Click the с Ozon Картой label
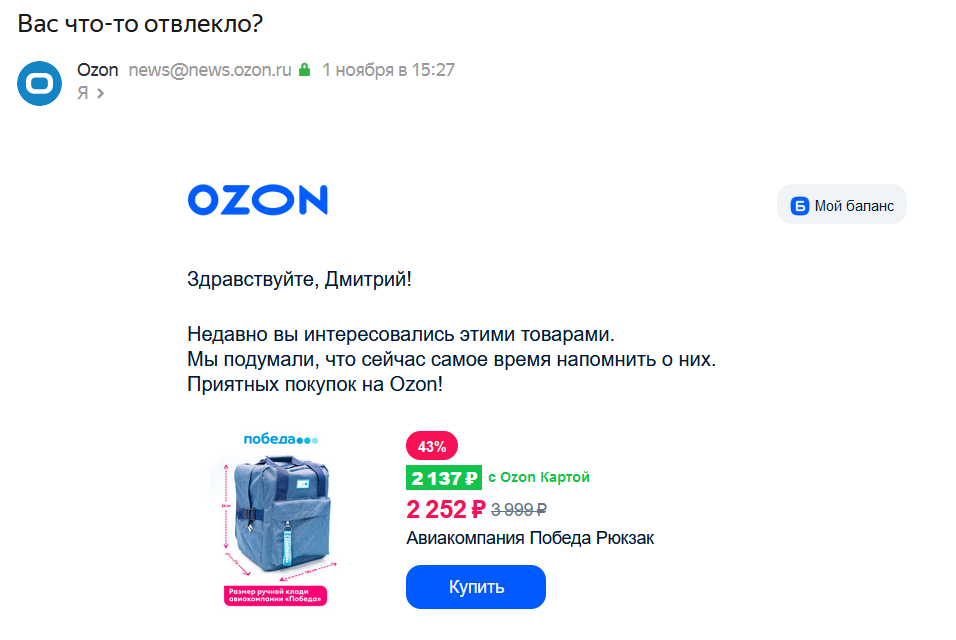 click(x=538, y=478)
